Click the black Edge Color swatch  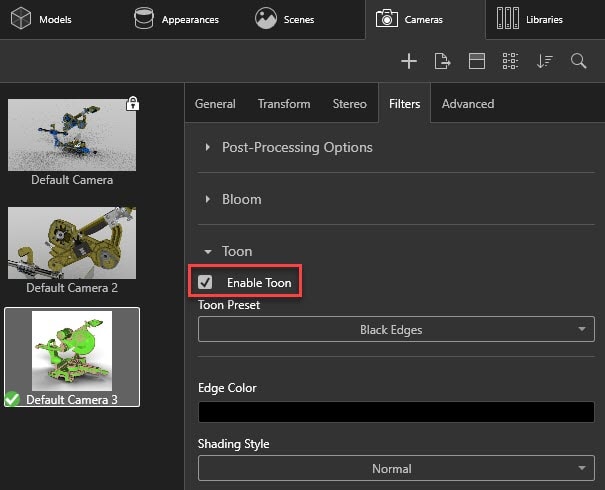pos(396,412)
